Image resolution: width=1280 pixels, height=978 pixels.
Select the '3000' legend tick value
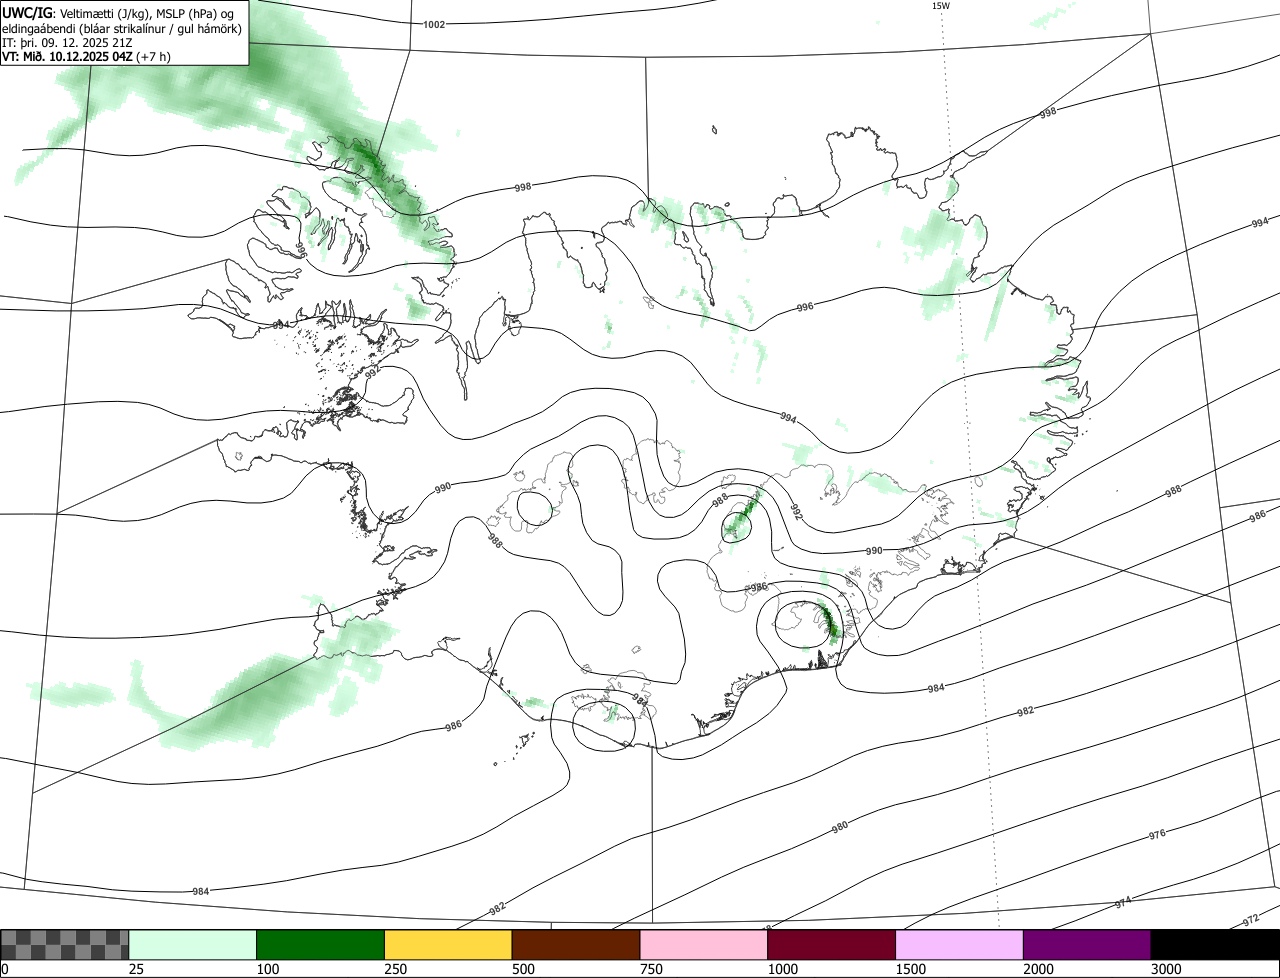(x=1167, y=969)
